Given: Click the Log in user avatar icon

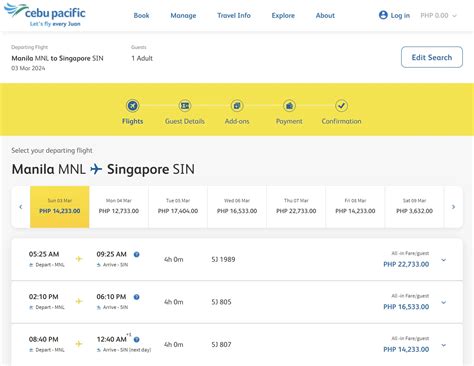Looking at the screenshot, I should [x=383, y=15].
